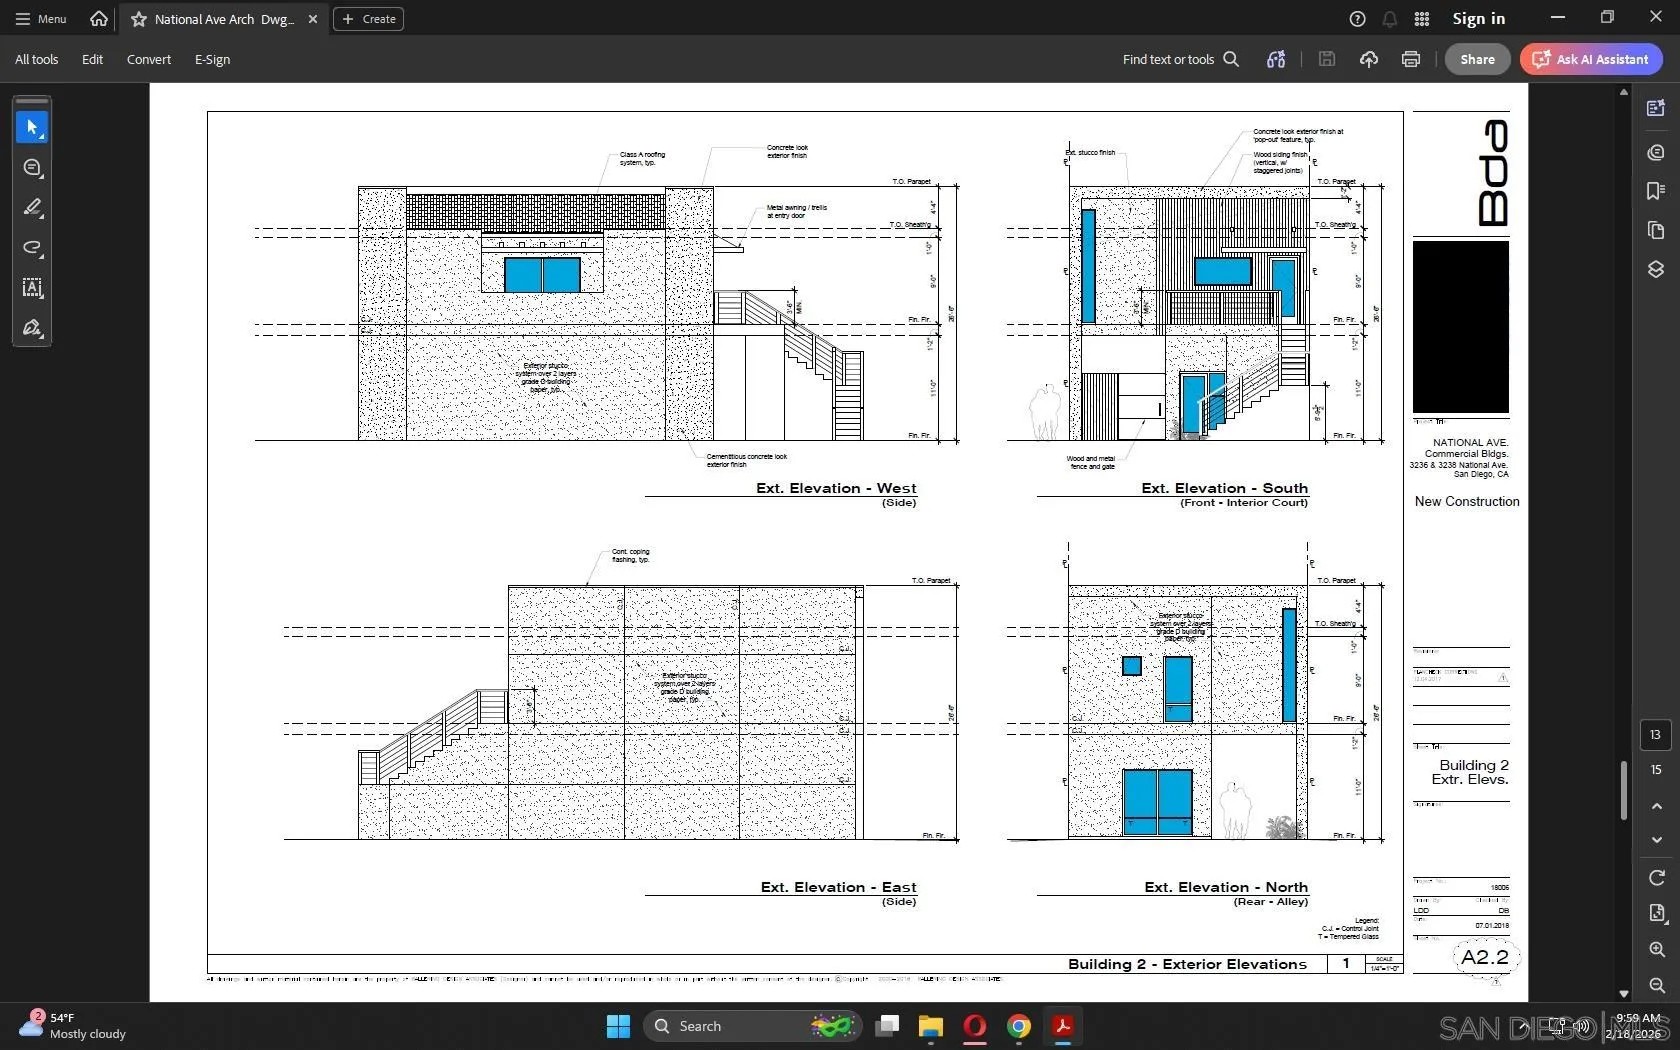This screenshot has height=1050, width=1680.
Task: Star the National Ave Arch Dwg tab
Action: (139, 19)
